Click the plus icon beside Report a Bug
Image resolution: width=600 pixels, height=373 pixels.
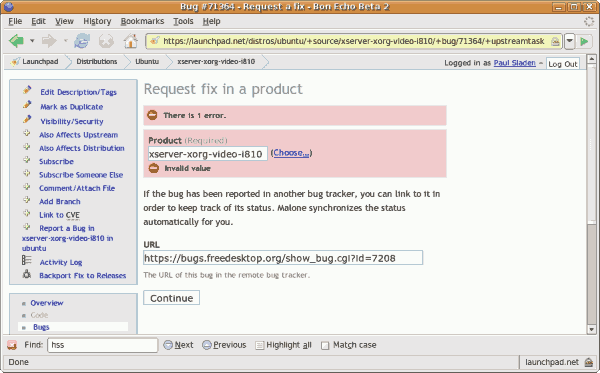tap(26, 227)
